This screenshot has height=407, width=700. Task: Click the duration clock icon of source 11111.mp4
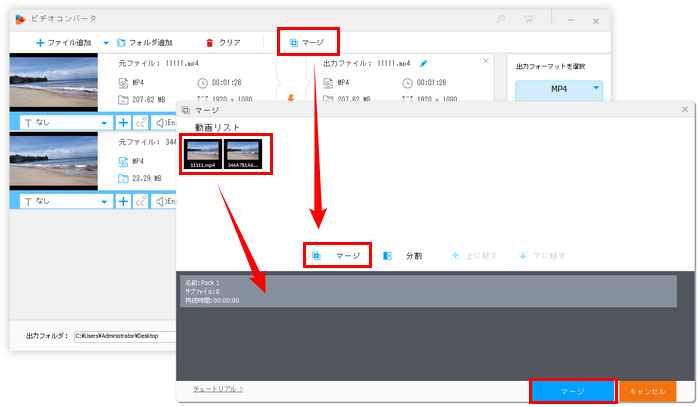203,83
